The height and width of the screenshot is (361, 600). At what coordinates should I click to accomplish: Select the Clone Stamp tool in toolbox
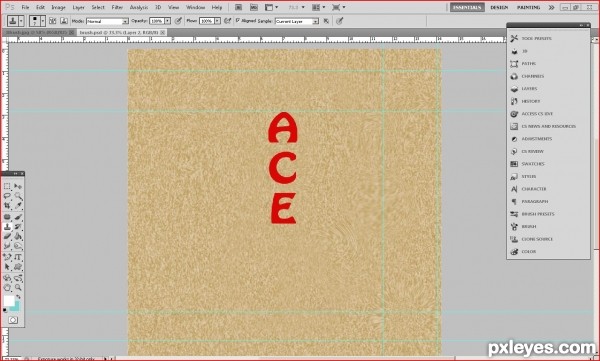click(x=7, y=227)
